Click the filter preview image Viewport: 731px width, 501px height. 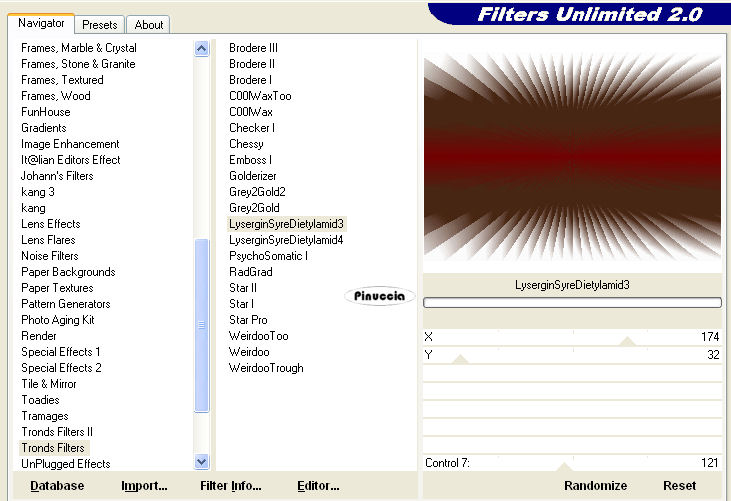point(572,156)
